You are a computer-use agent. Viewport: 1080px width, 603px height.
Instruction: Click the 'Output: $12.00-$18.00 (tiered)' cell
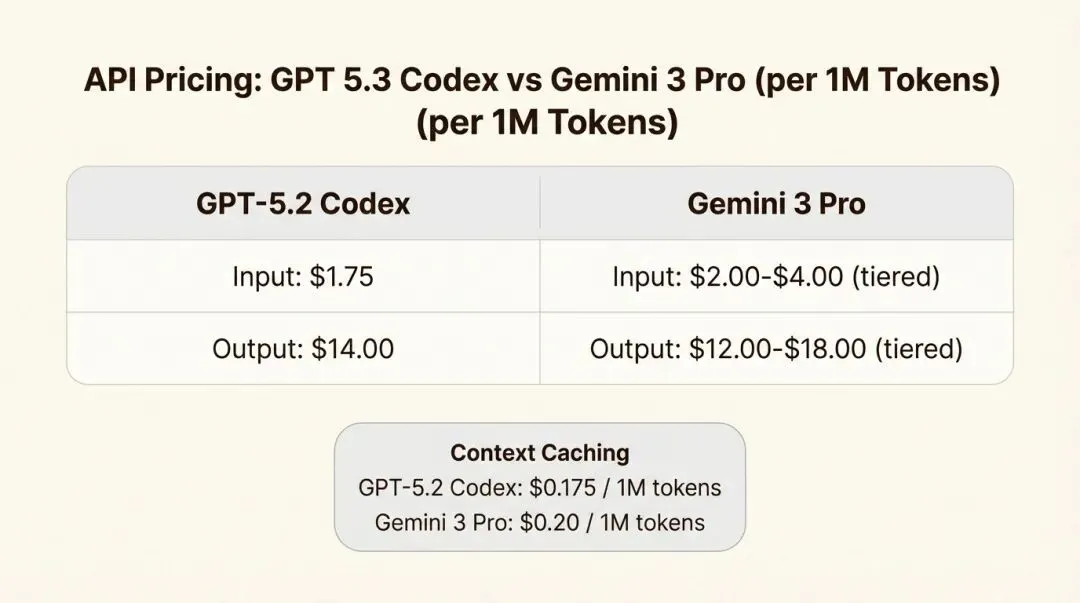(x=776, y=348)
